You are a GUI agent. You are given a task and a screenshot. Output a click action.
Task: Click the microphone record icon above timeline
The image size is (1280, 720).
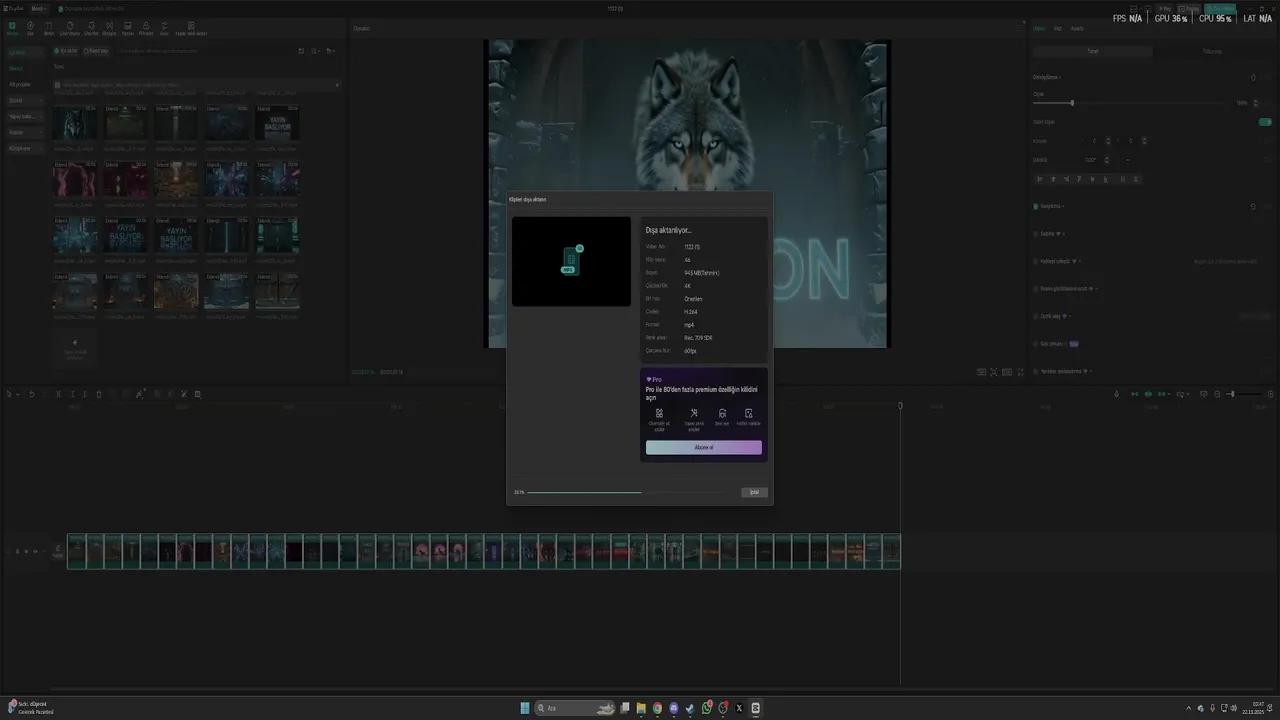1117,394
